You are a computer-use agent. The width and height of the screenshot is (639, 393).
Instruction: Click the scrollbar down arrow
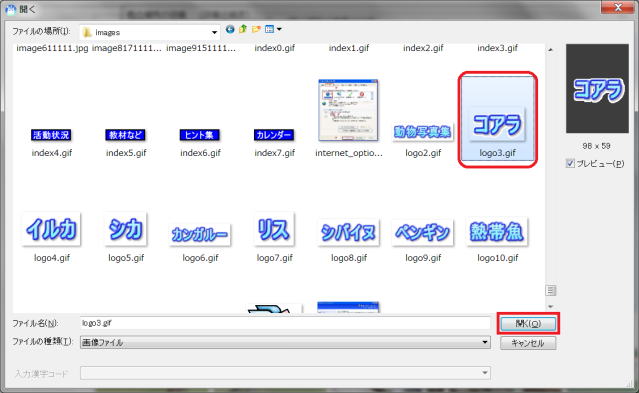point(551,307)
